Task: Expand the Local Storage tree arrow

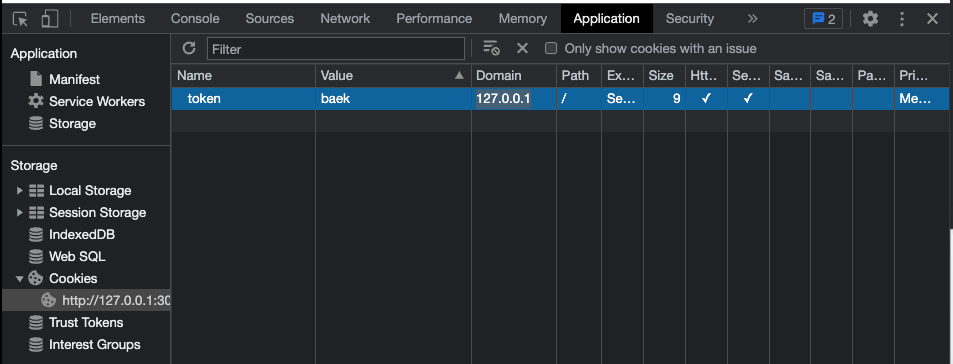Action: 19,191
